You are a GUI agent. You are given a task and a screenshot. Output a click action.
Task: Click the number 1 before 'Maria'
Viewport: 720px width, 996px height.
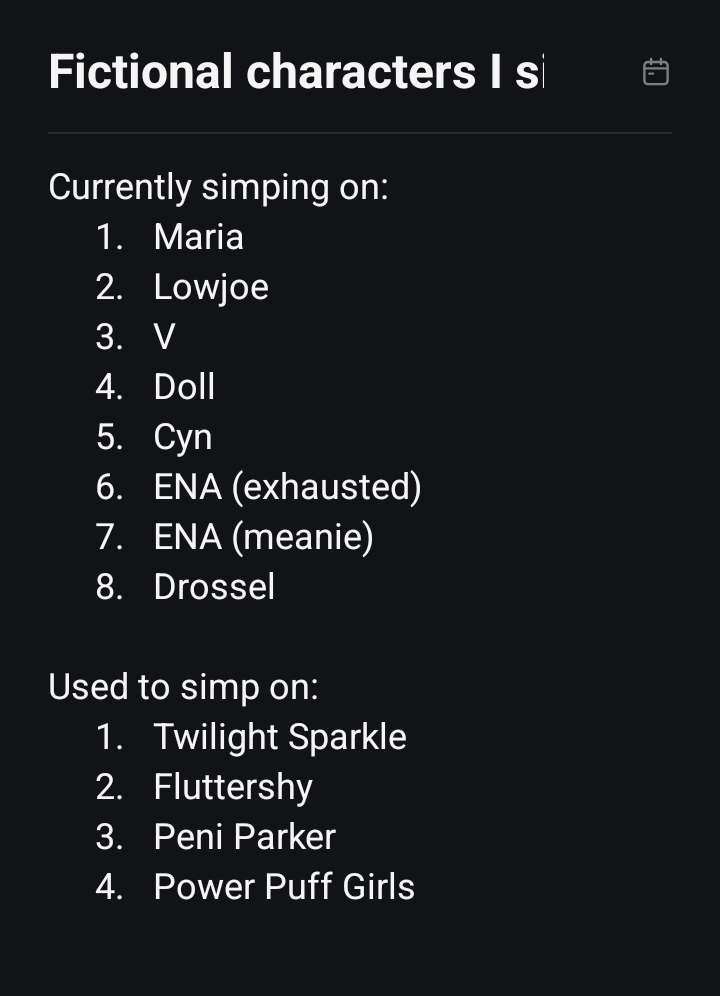pos(109,238)
